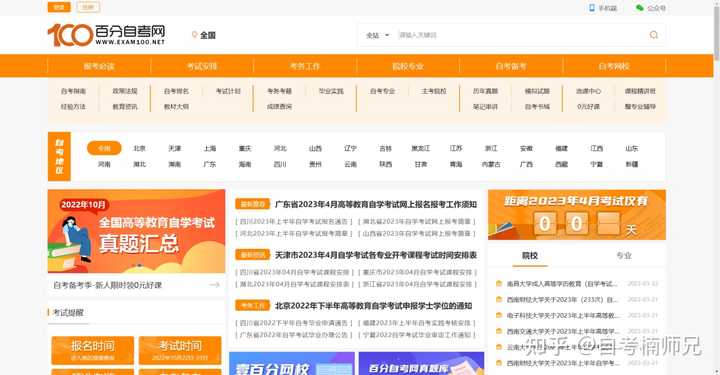Click the location pin icon beside 全国
This screenshot has width=720, height=375.
pos(194,35)
